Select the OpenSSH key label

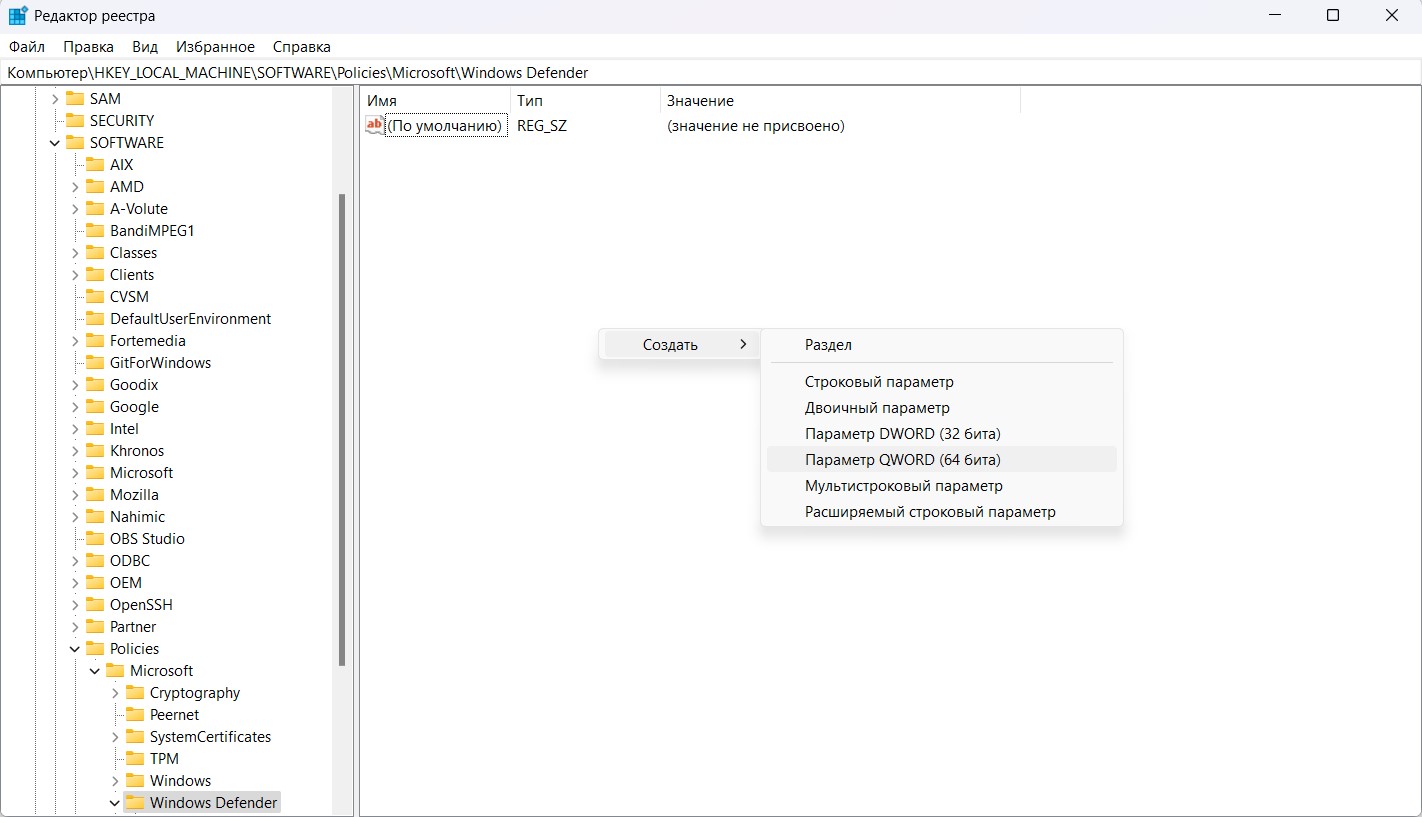pos(141,604)
